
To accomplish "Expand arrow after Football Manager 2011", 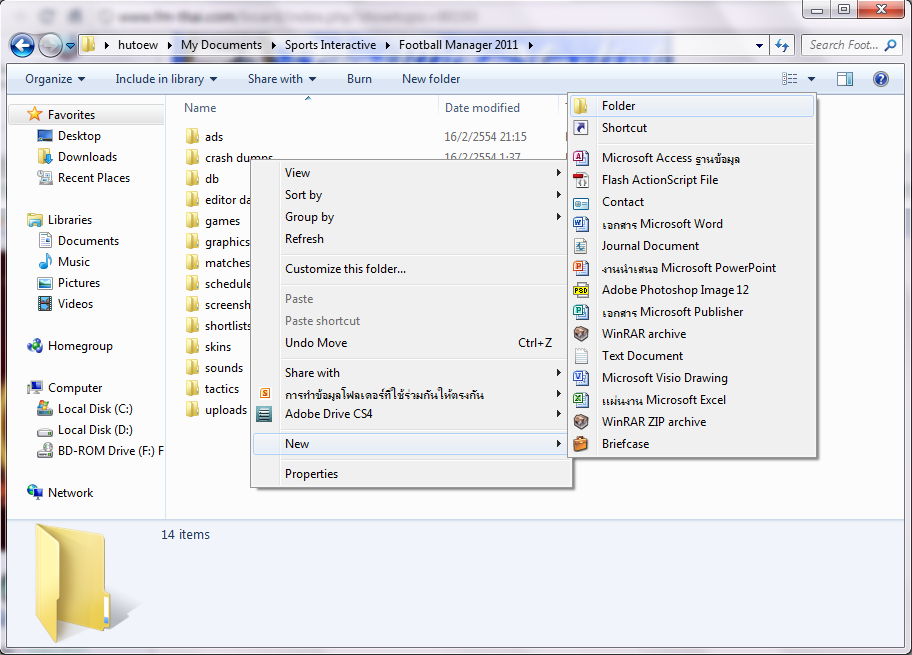I will click(530, 45).
